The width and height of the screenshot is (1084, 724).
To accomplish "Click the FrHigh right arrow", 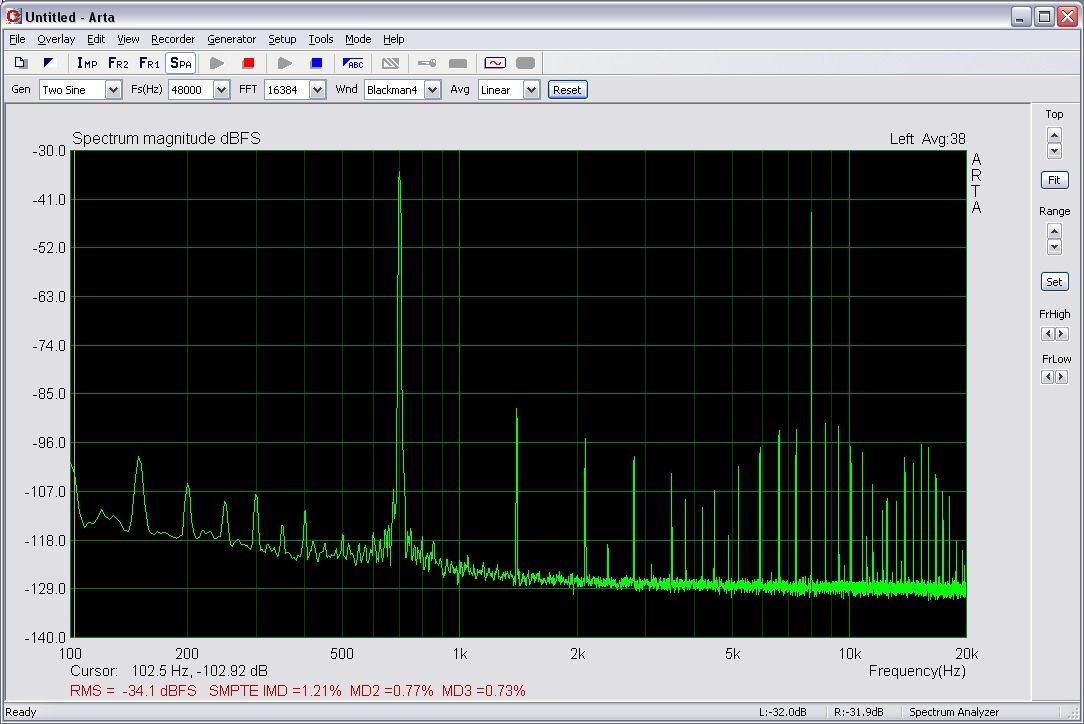I will click(1061, 334).
